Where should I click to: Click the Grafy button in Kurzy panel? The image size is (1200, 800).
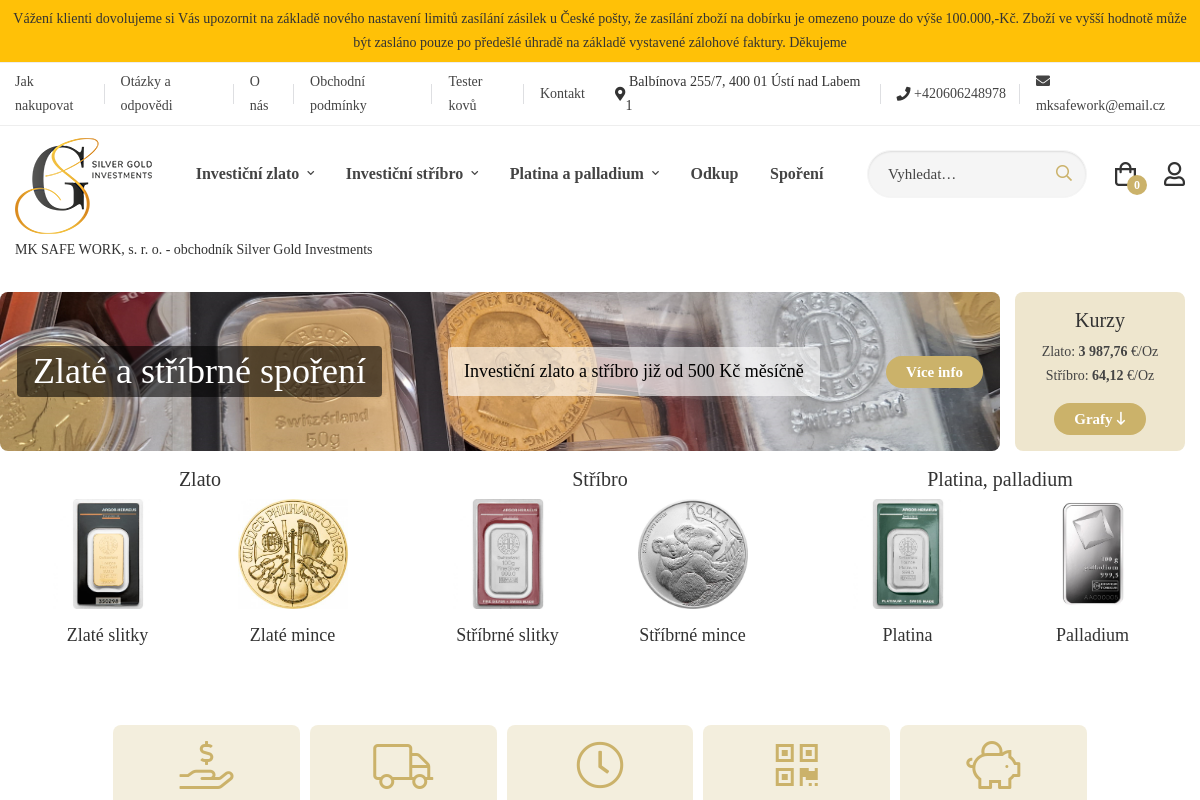[1100, 419]
